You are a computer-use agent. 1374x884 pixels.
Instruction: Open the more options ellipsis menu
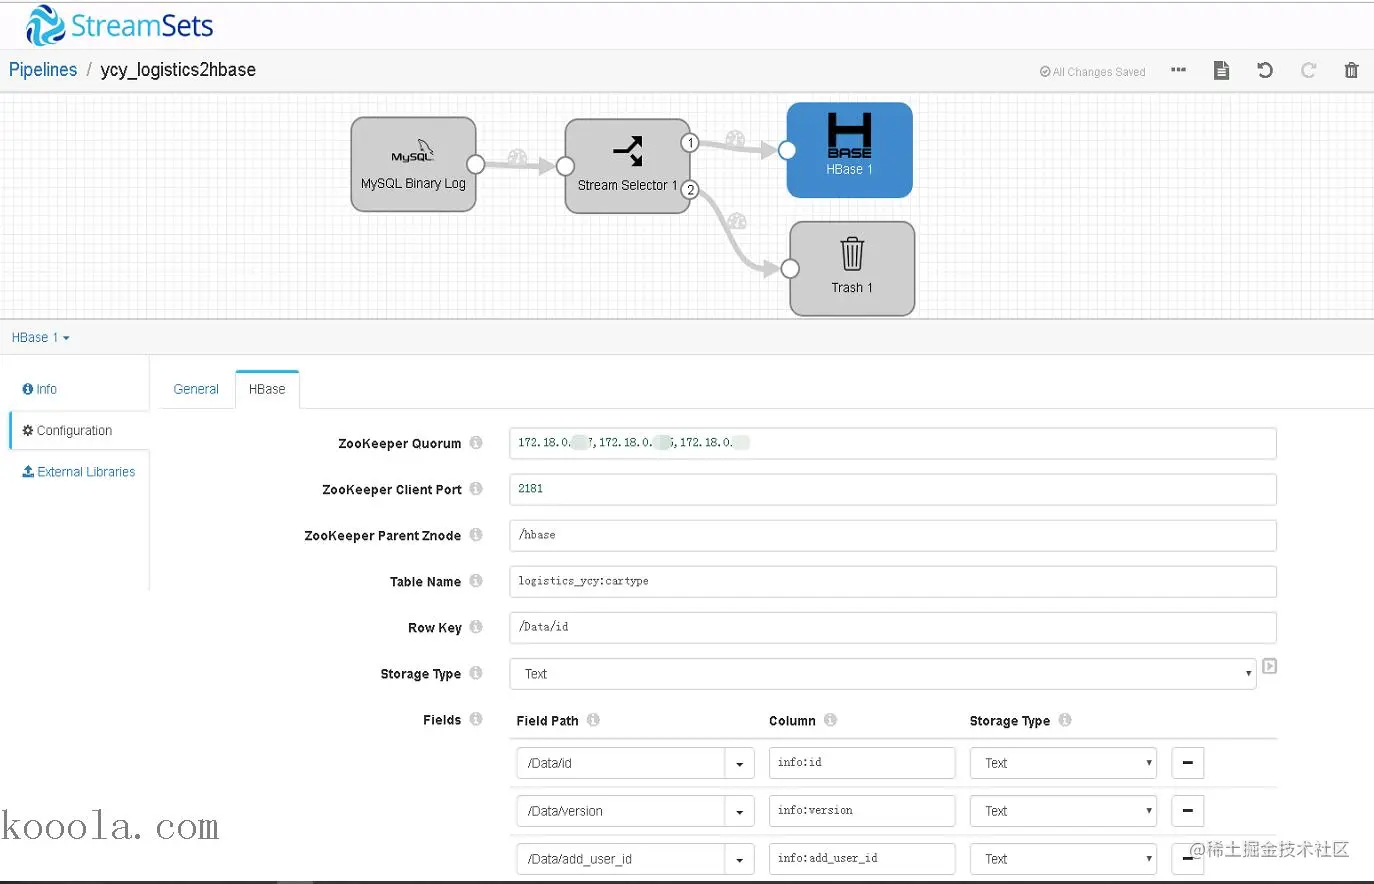coord(1178,70)
